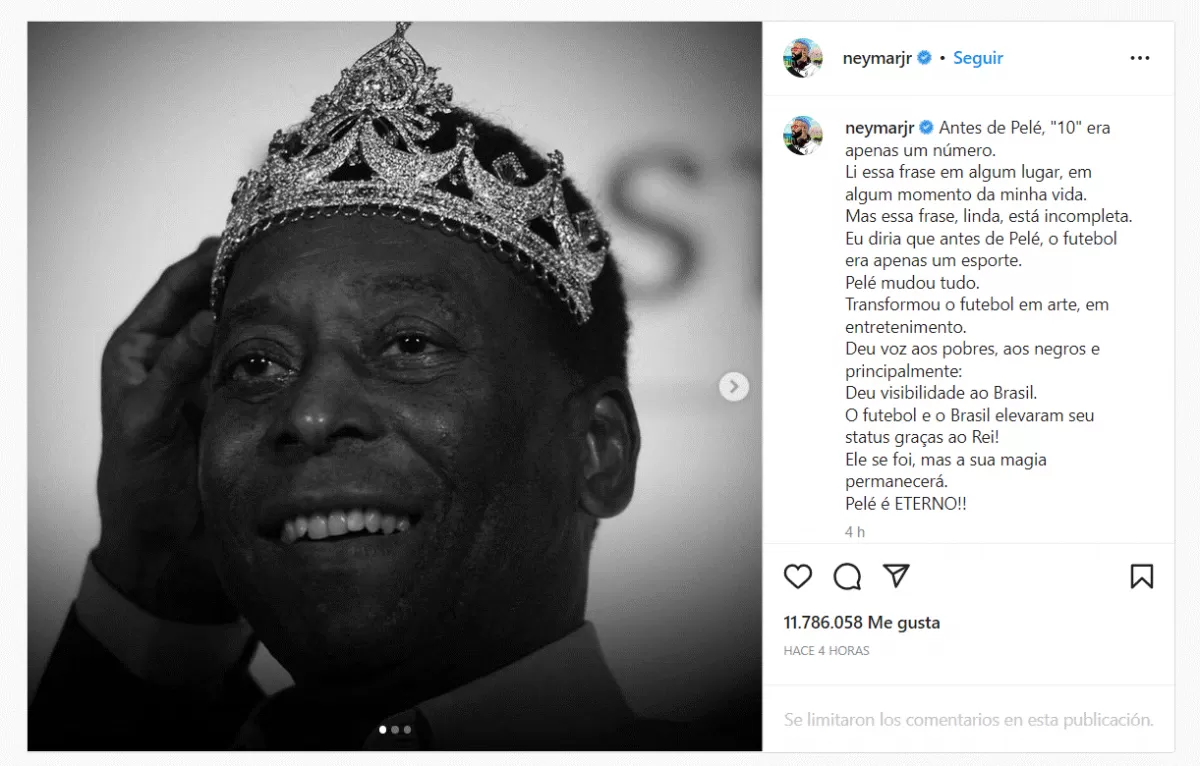1200x766 pixels.
Task: Click neymarjr profile picture in the header
Action: tap(802, 58)
